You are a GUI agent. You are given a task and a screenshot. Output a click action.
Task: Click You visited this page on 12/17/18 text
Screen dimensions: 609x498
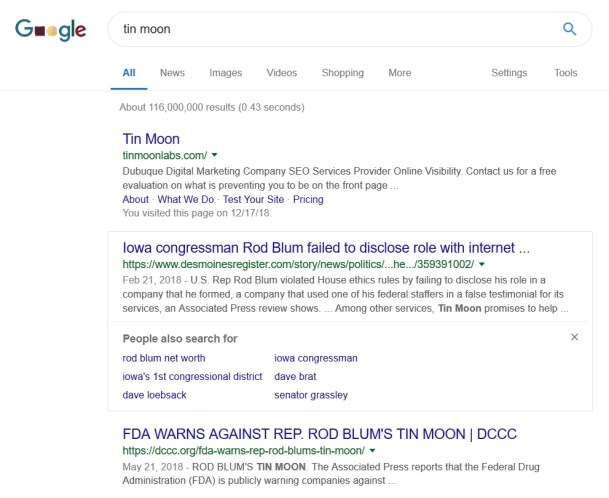click(x=197, y=213)
